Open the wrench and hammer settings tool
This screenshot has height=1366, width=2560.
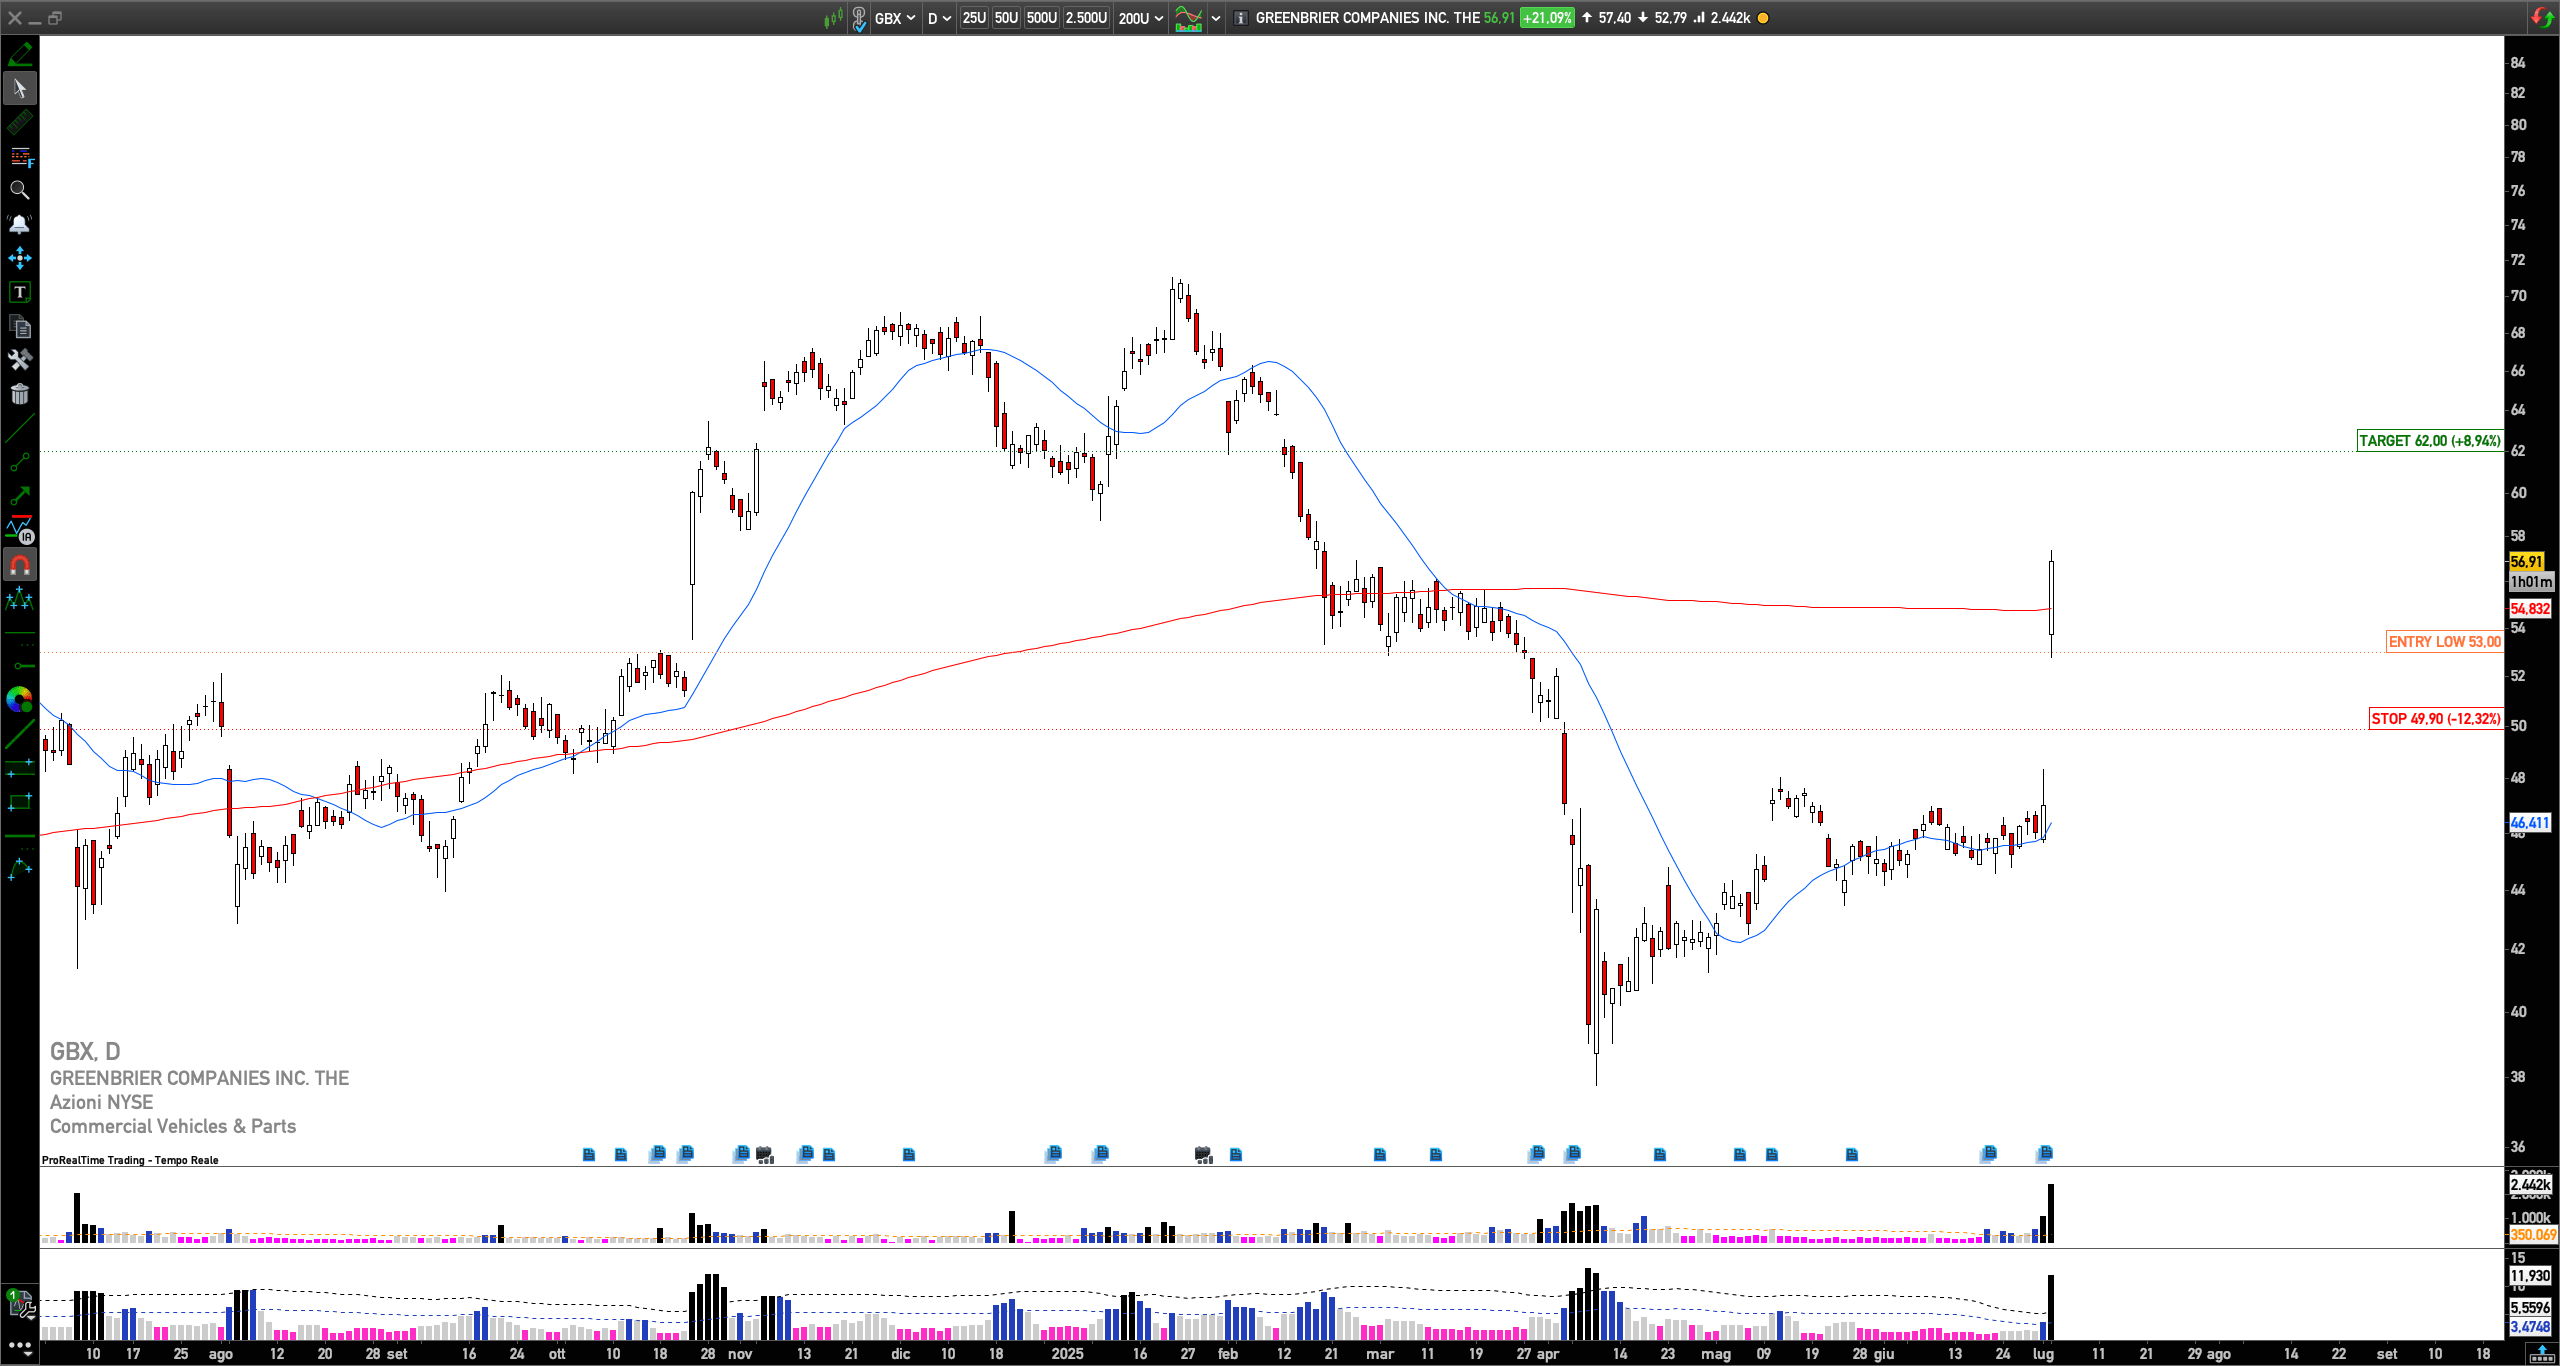(x=19, y=360)
